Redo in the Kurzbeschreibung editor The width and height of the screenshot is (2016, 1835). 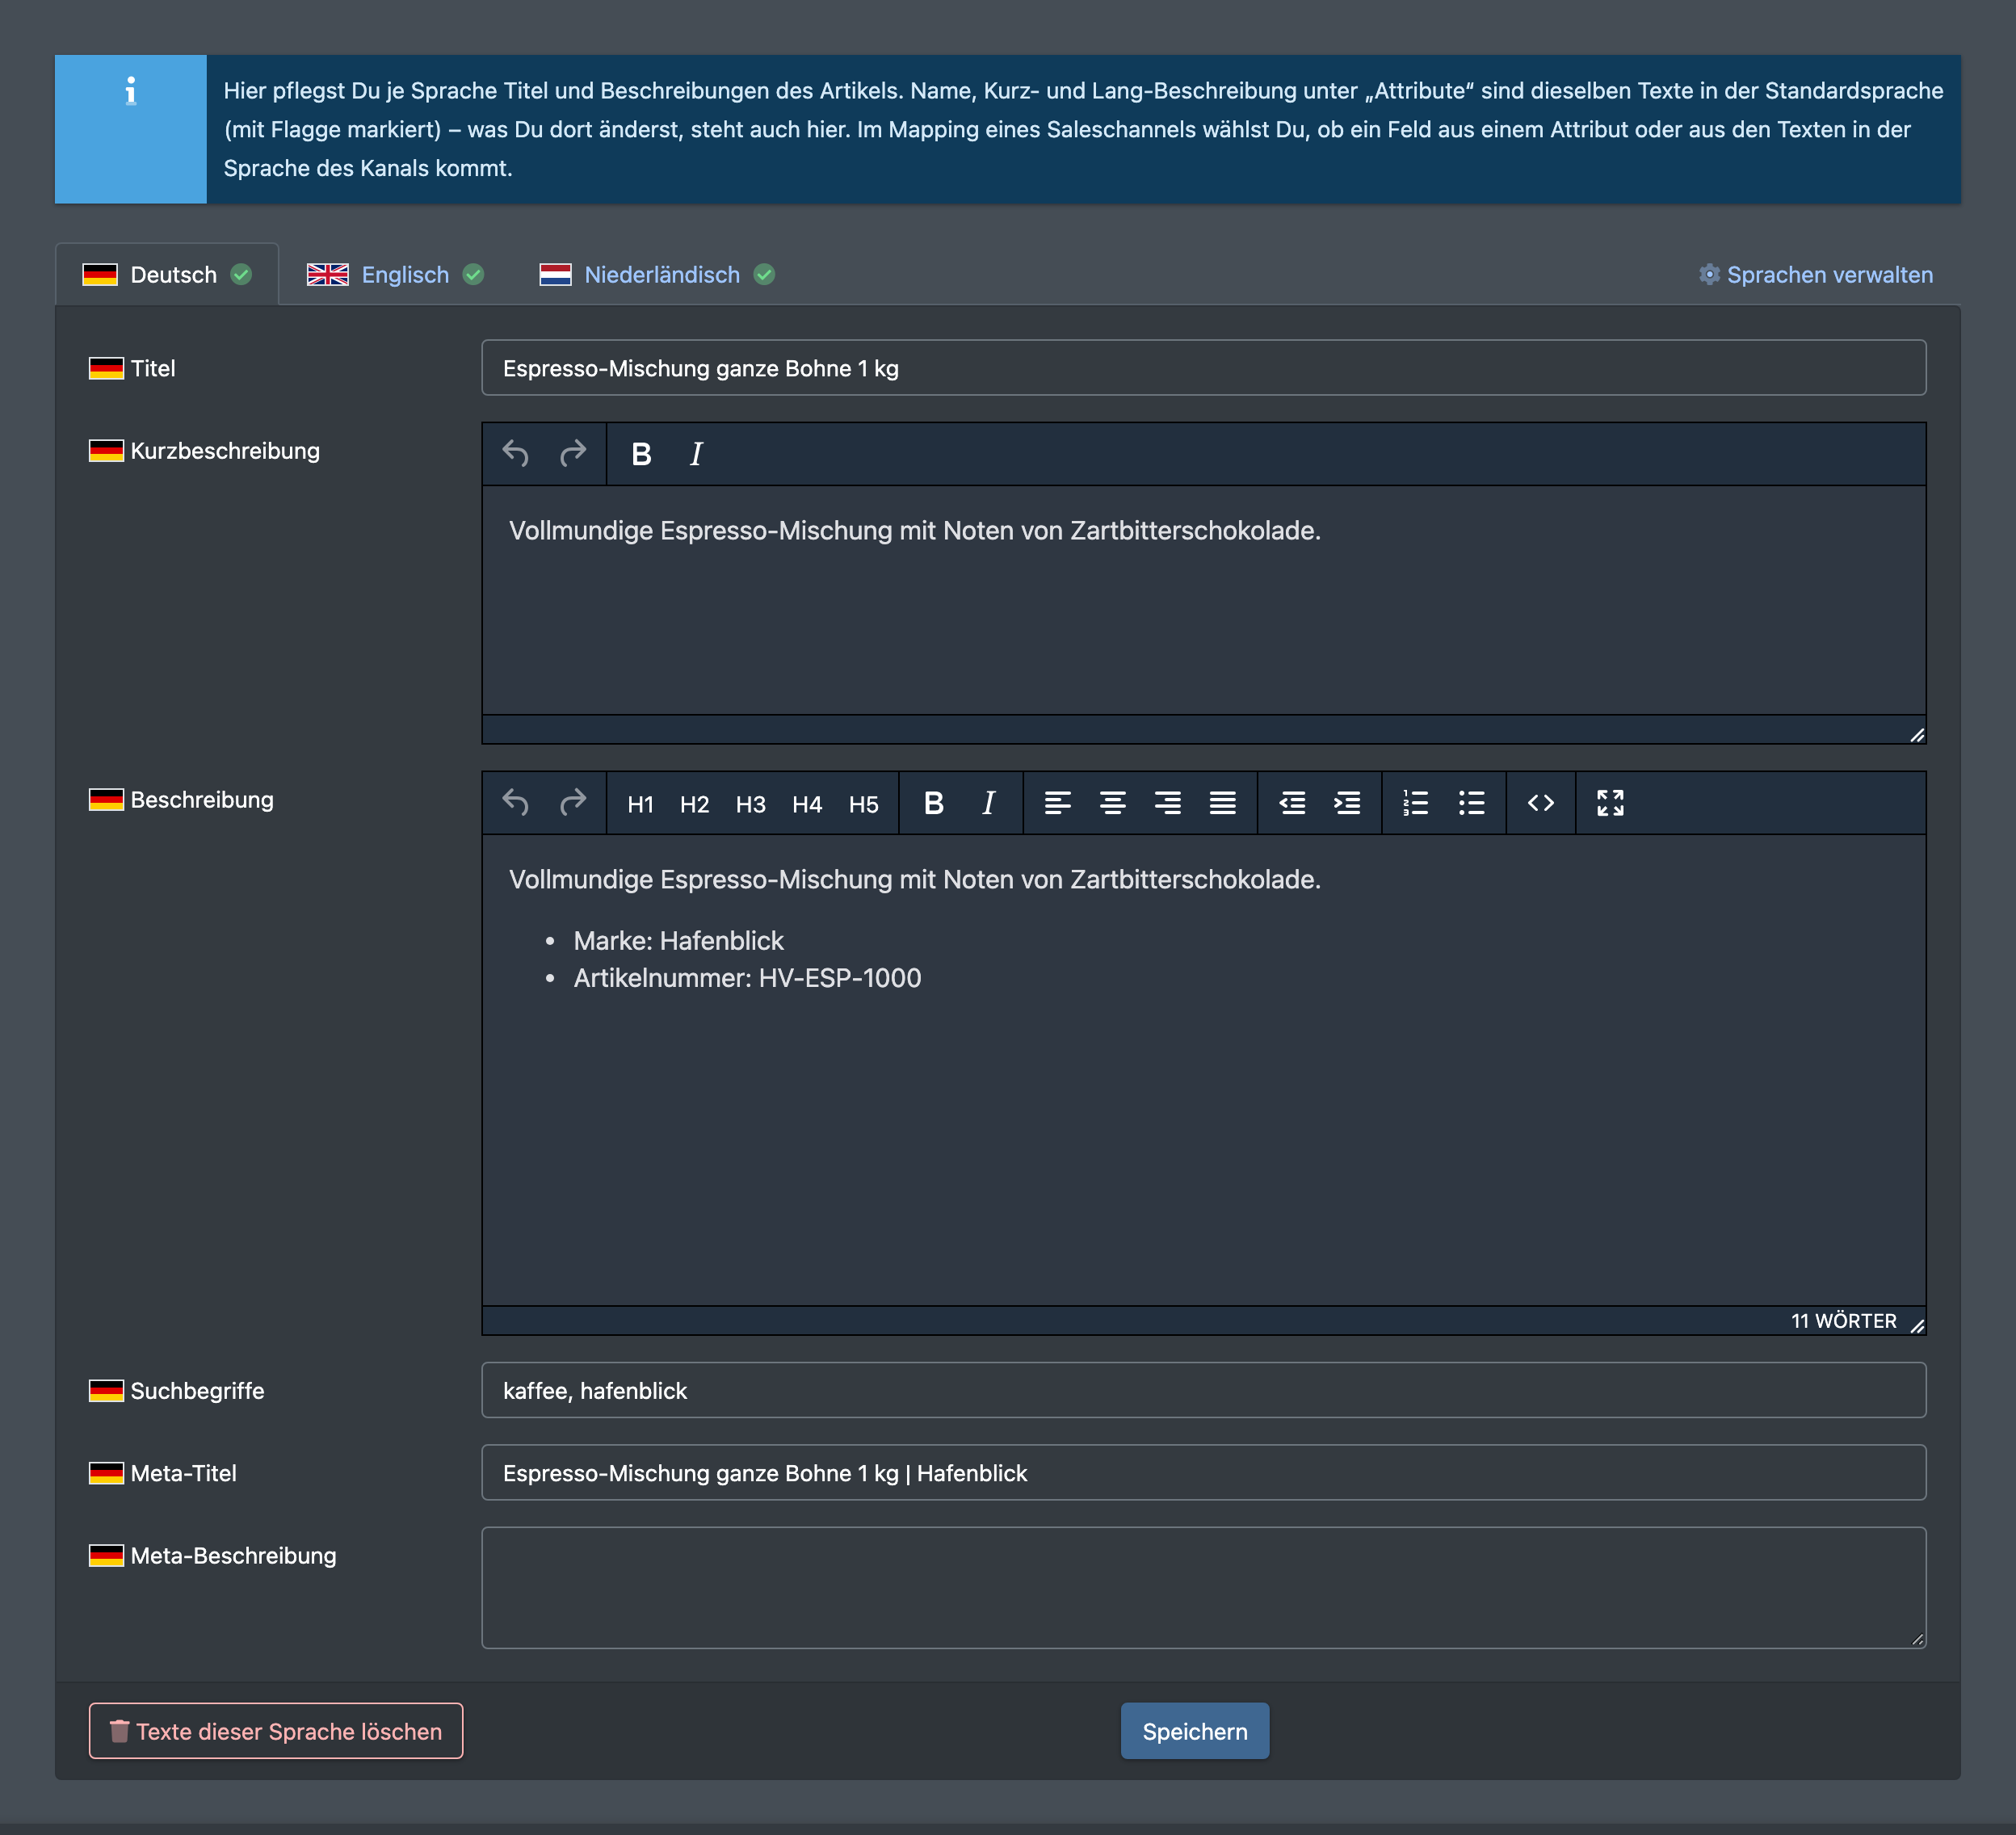(573, 454)
